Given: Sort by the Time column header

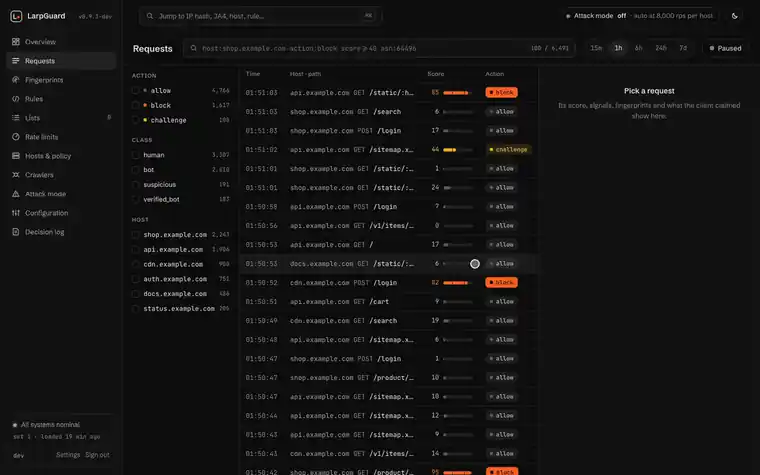Looking at the screenshot, I should pos(253,74).
